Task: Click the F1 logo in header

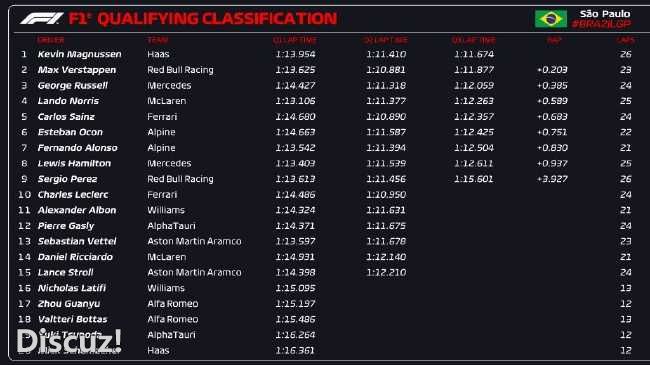Action: pos(42,19)
